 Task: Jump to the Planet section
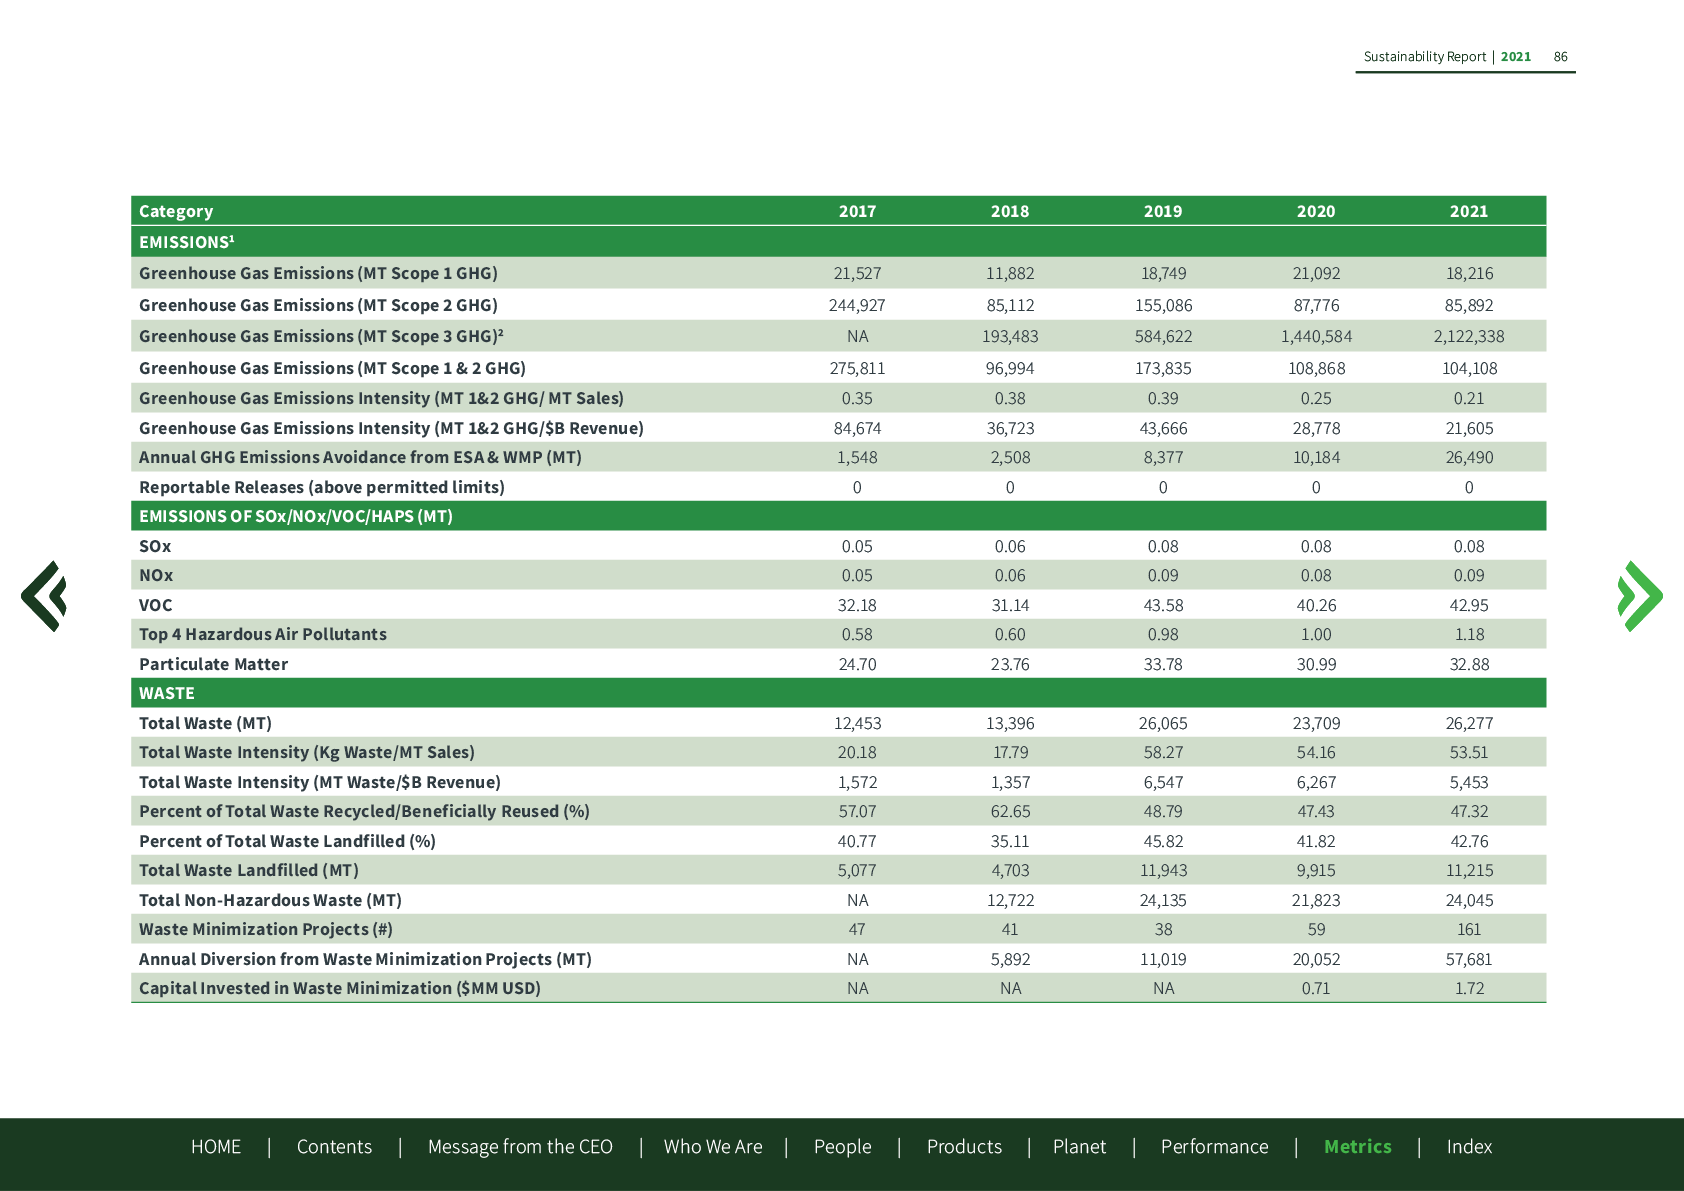1079,1146
